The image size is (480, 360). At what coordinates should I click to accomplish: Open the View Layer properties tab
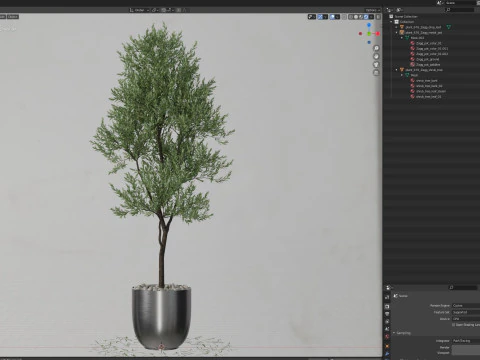(387, 321)
